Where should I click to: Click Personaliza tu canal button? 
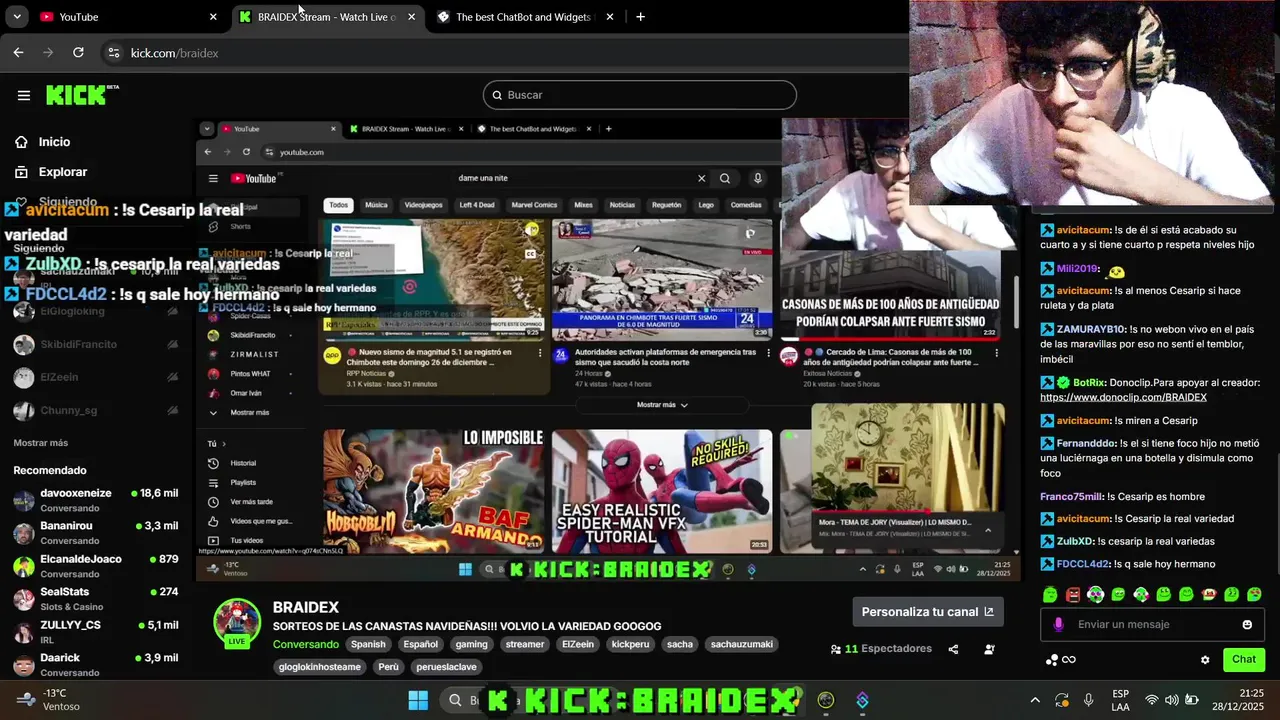(x=928, y=612)
